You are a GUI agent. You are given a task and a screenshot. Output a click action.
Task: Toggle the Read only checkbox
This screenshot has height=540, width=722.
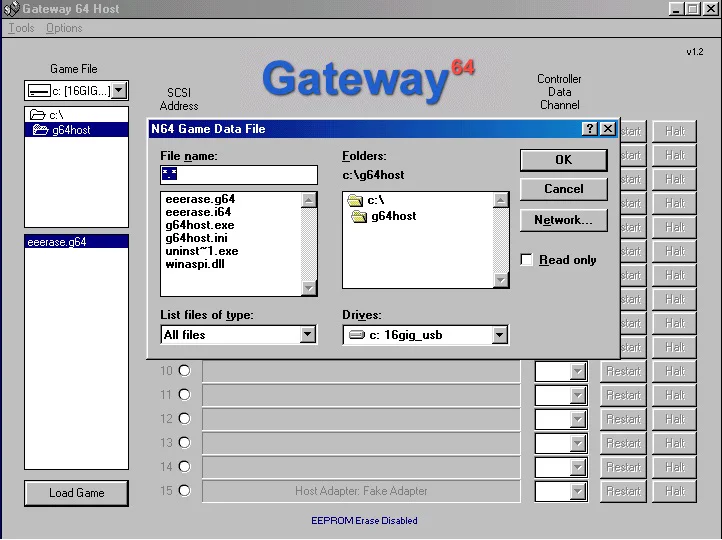(x=526, y=260)
